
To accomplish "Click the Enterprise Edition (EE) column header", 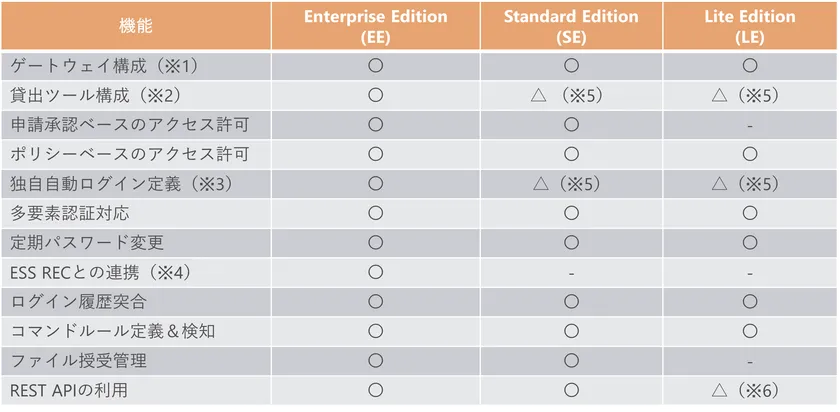I will click(x=375, y=26).
